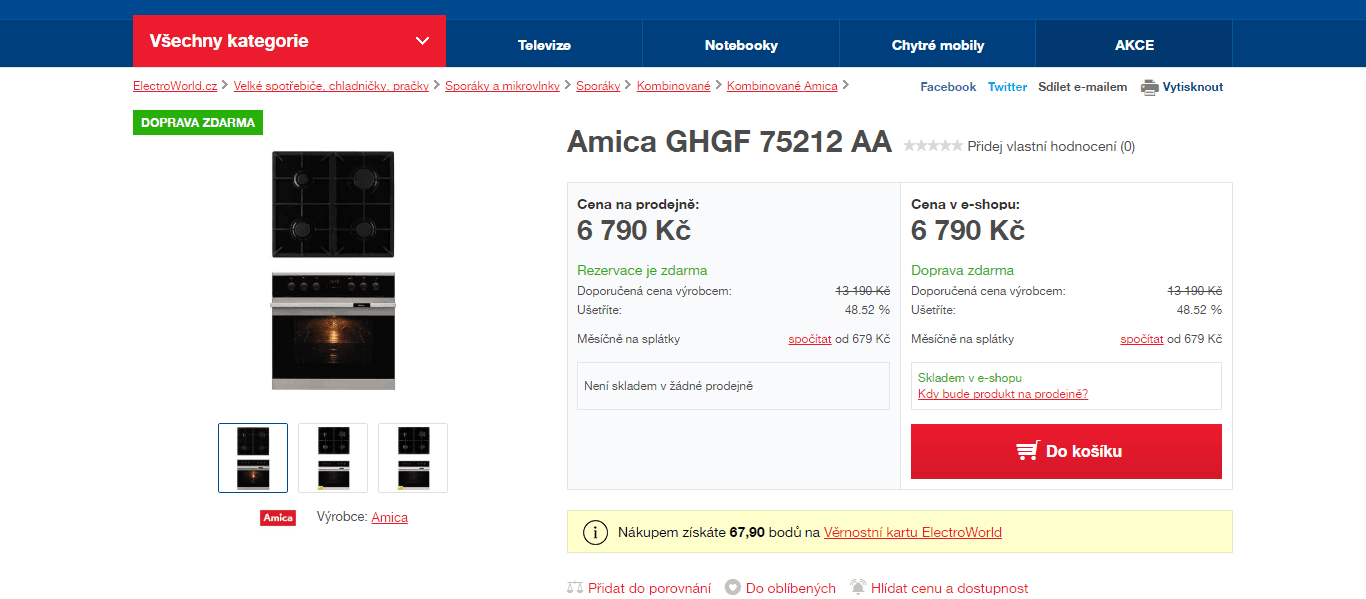Expand the Všechny kategorie dropdown
Screen dimensions: 1366x599
[289, 41]
